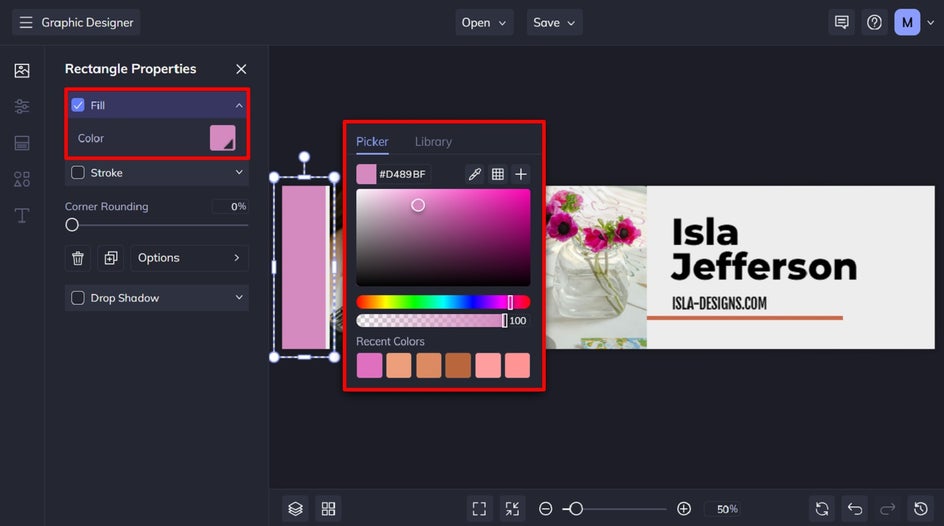Open the Text tool in sidebar
Screen dimensions: 944x526
(x=22, y=215)
